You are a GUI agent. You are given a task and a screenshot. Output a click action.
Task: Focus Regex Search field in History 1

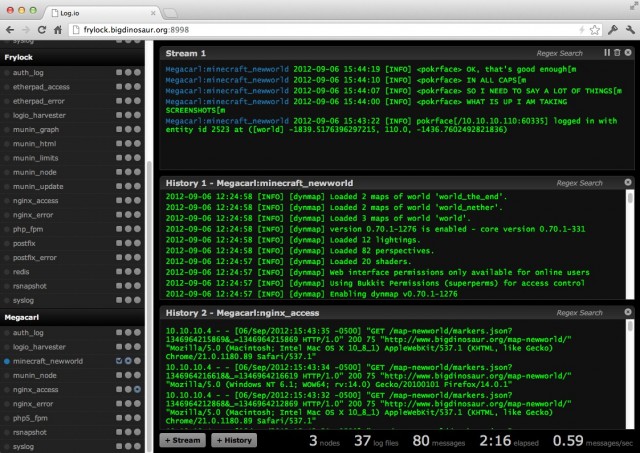[x=579, y=183]
